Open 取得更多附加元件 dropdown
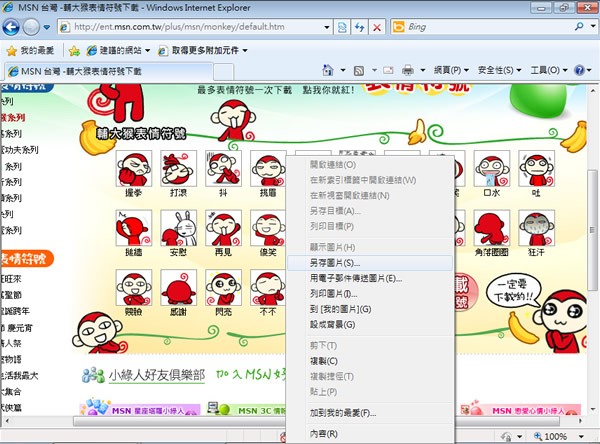This screenshot has width=600, height=444. (x=202, y=50)
